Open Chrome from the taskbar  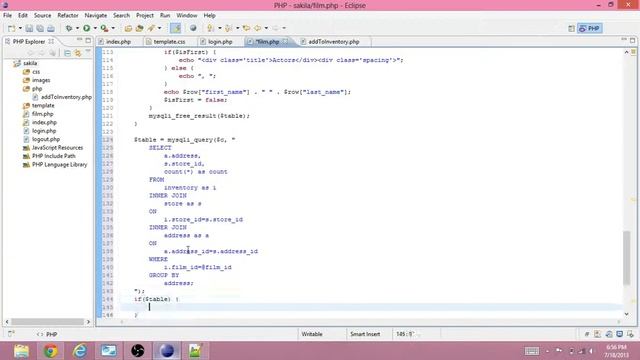51,351
